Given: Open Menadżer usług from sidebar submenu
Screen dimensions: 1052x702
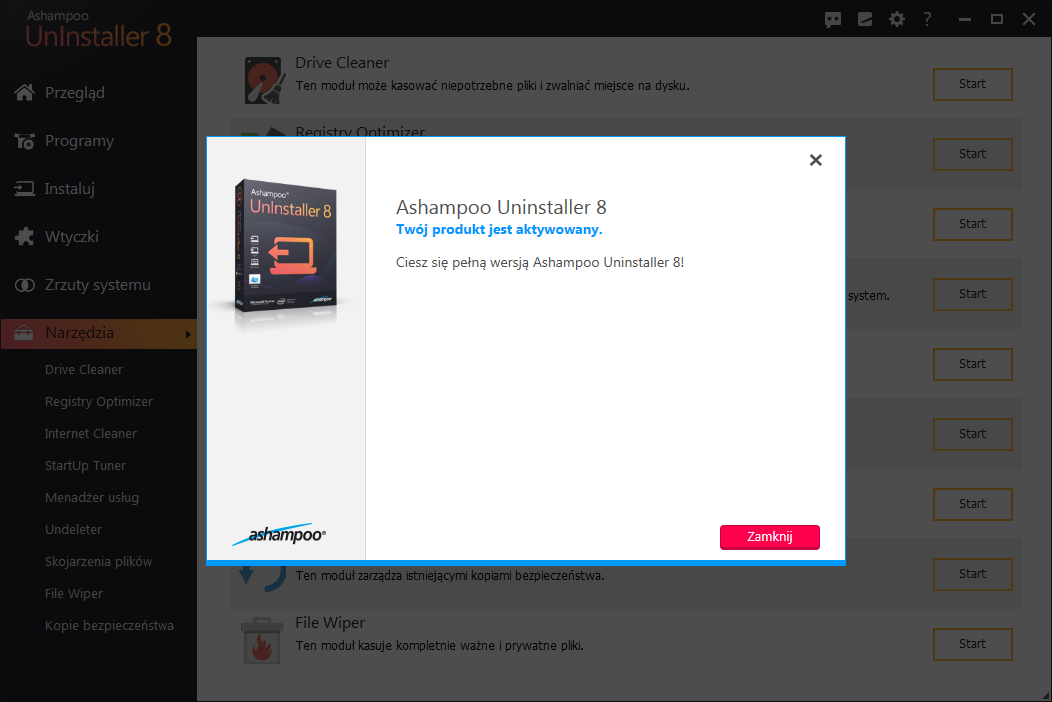Looking at the screenshot, I should [x=92, y=497].
